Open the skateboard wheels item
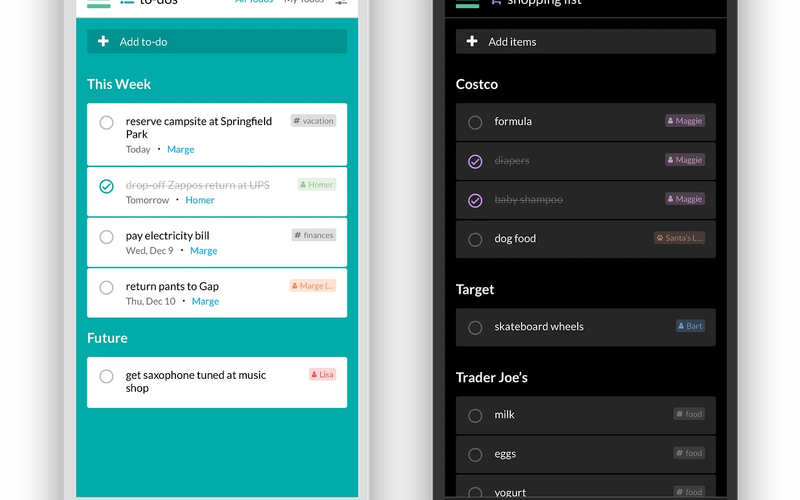 coord(586,327)
